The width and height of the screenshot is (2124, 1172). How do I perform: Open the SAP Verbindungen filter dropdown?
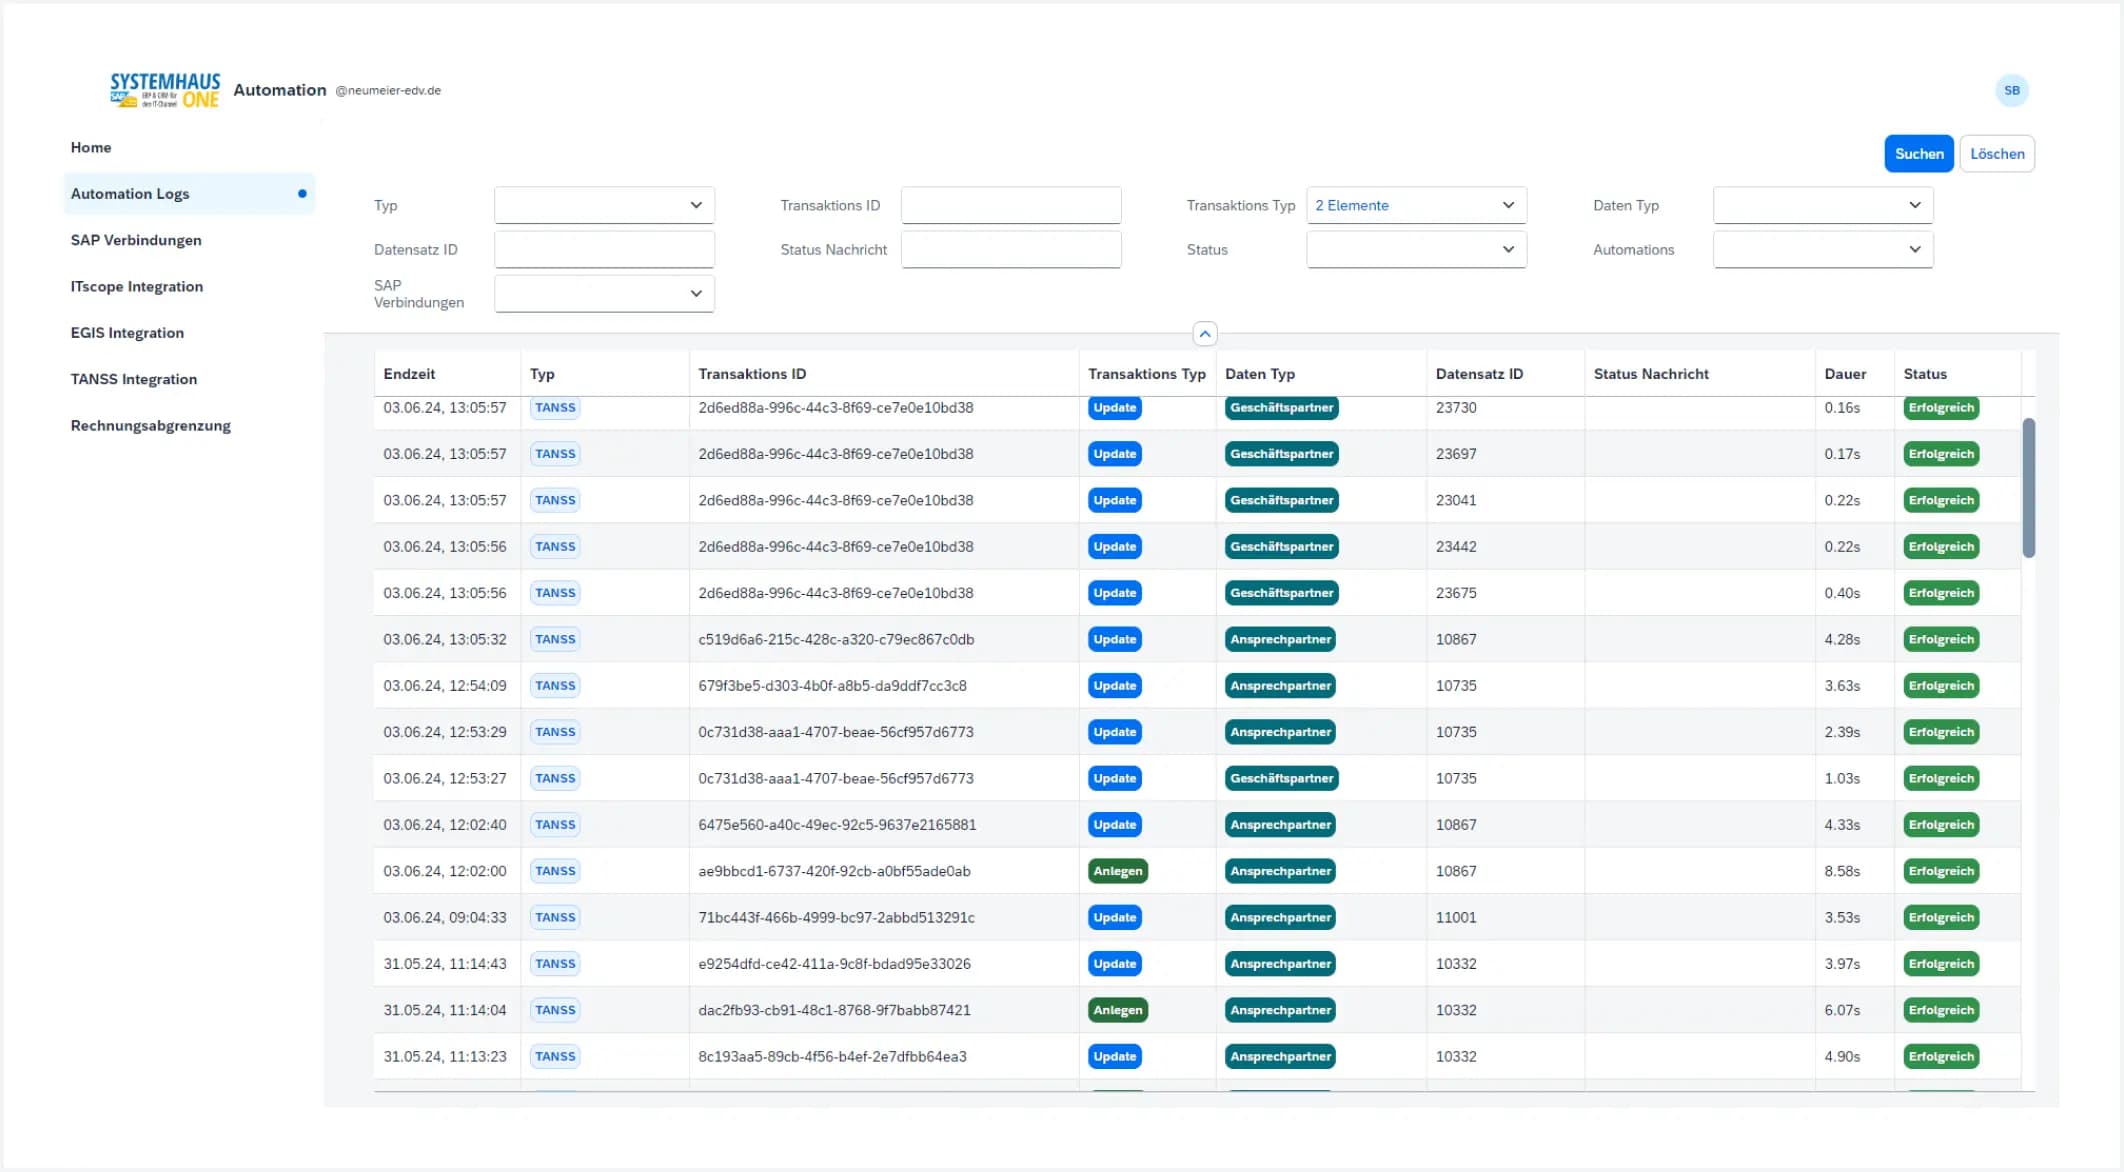604,294
